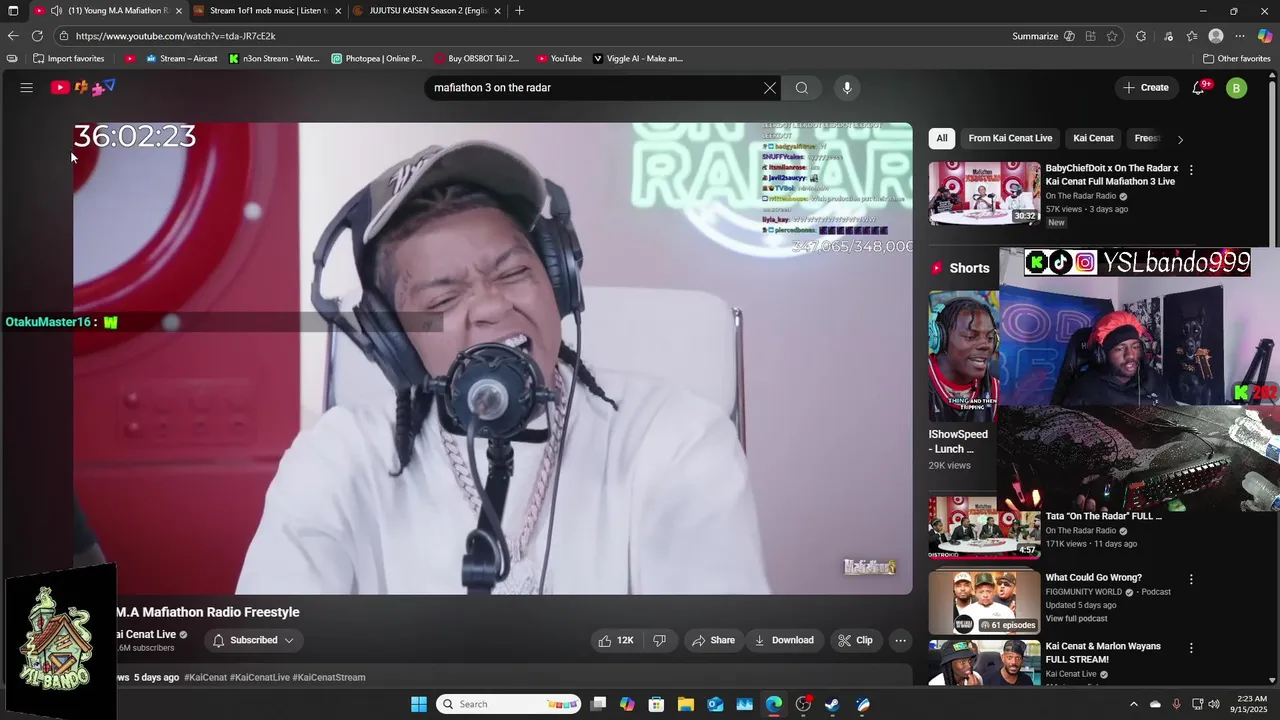The height and width of the screenshot is (720, 1280).
Task: Start voice search with the microphone
Action: pos(847,88)
